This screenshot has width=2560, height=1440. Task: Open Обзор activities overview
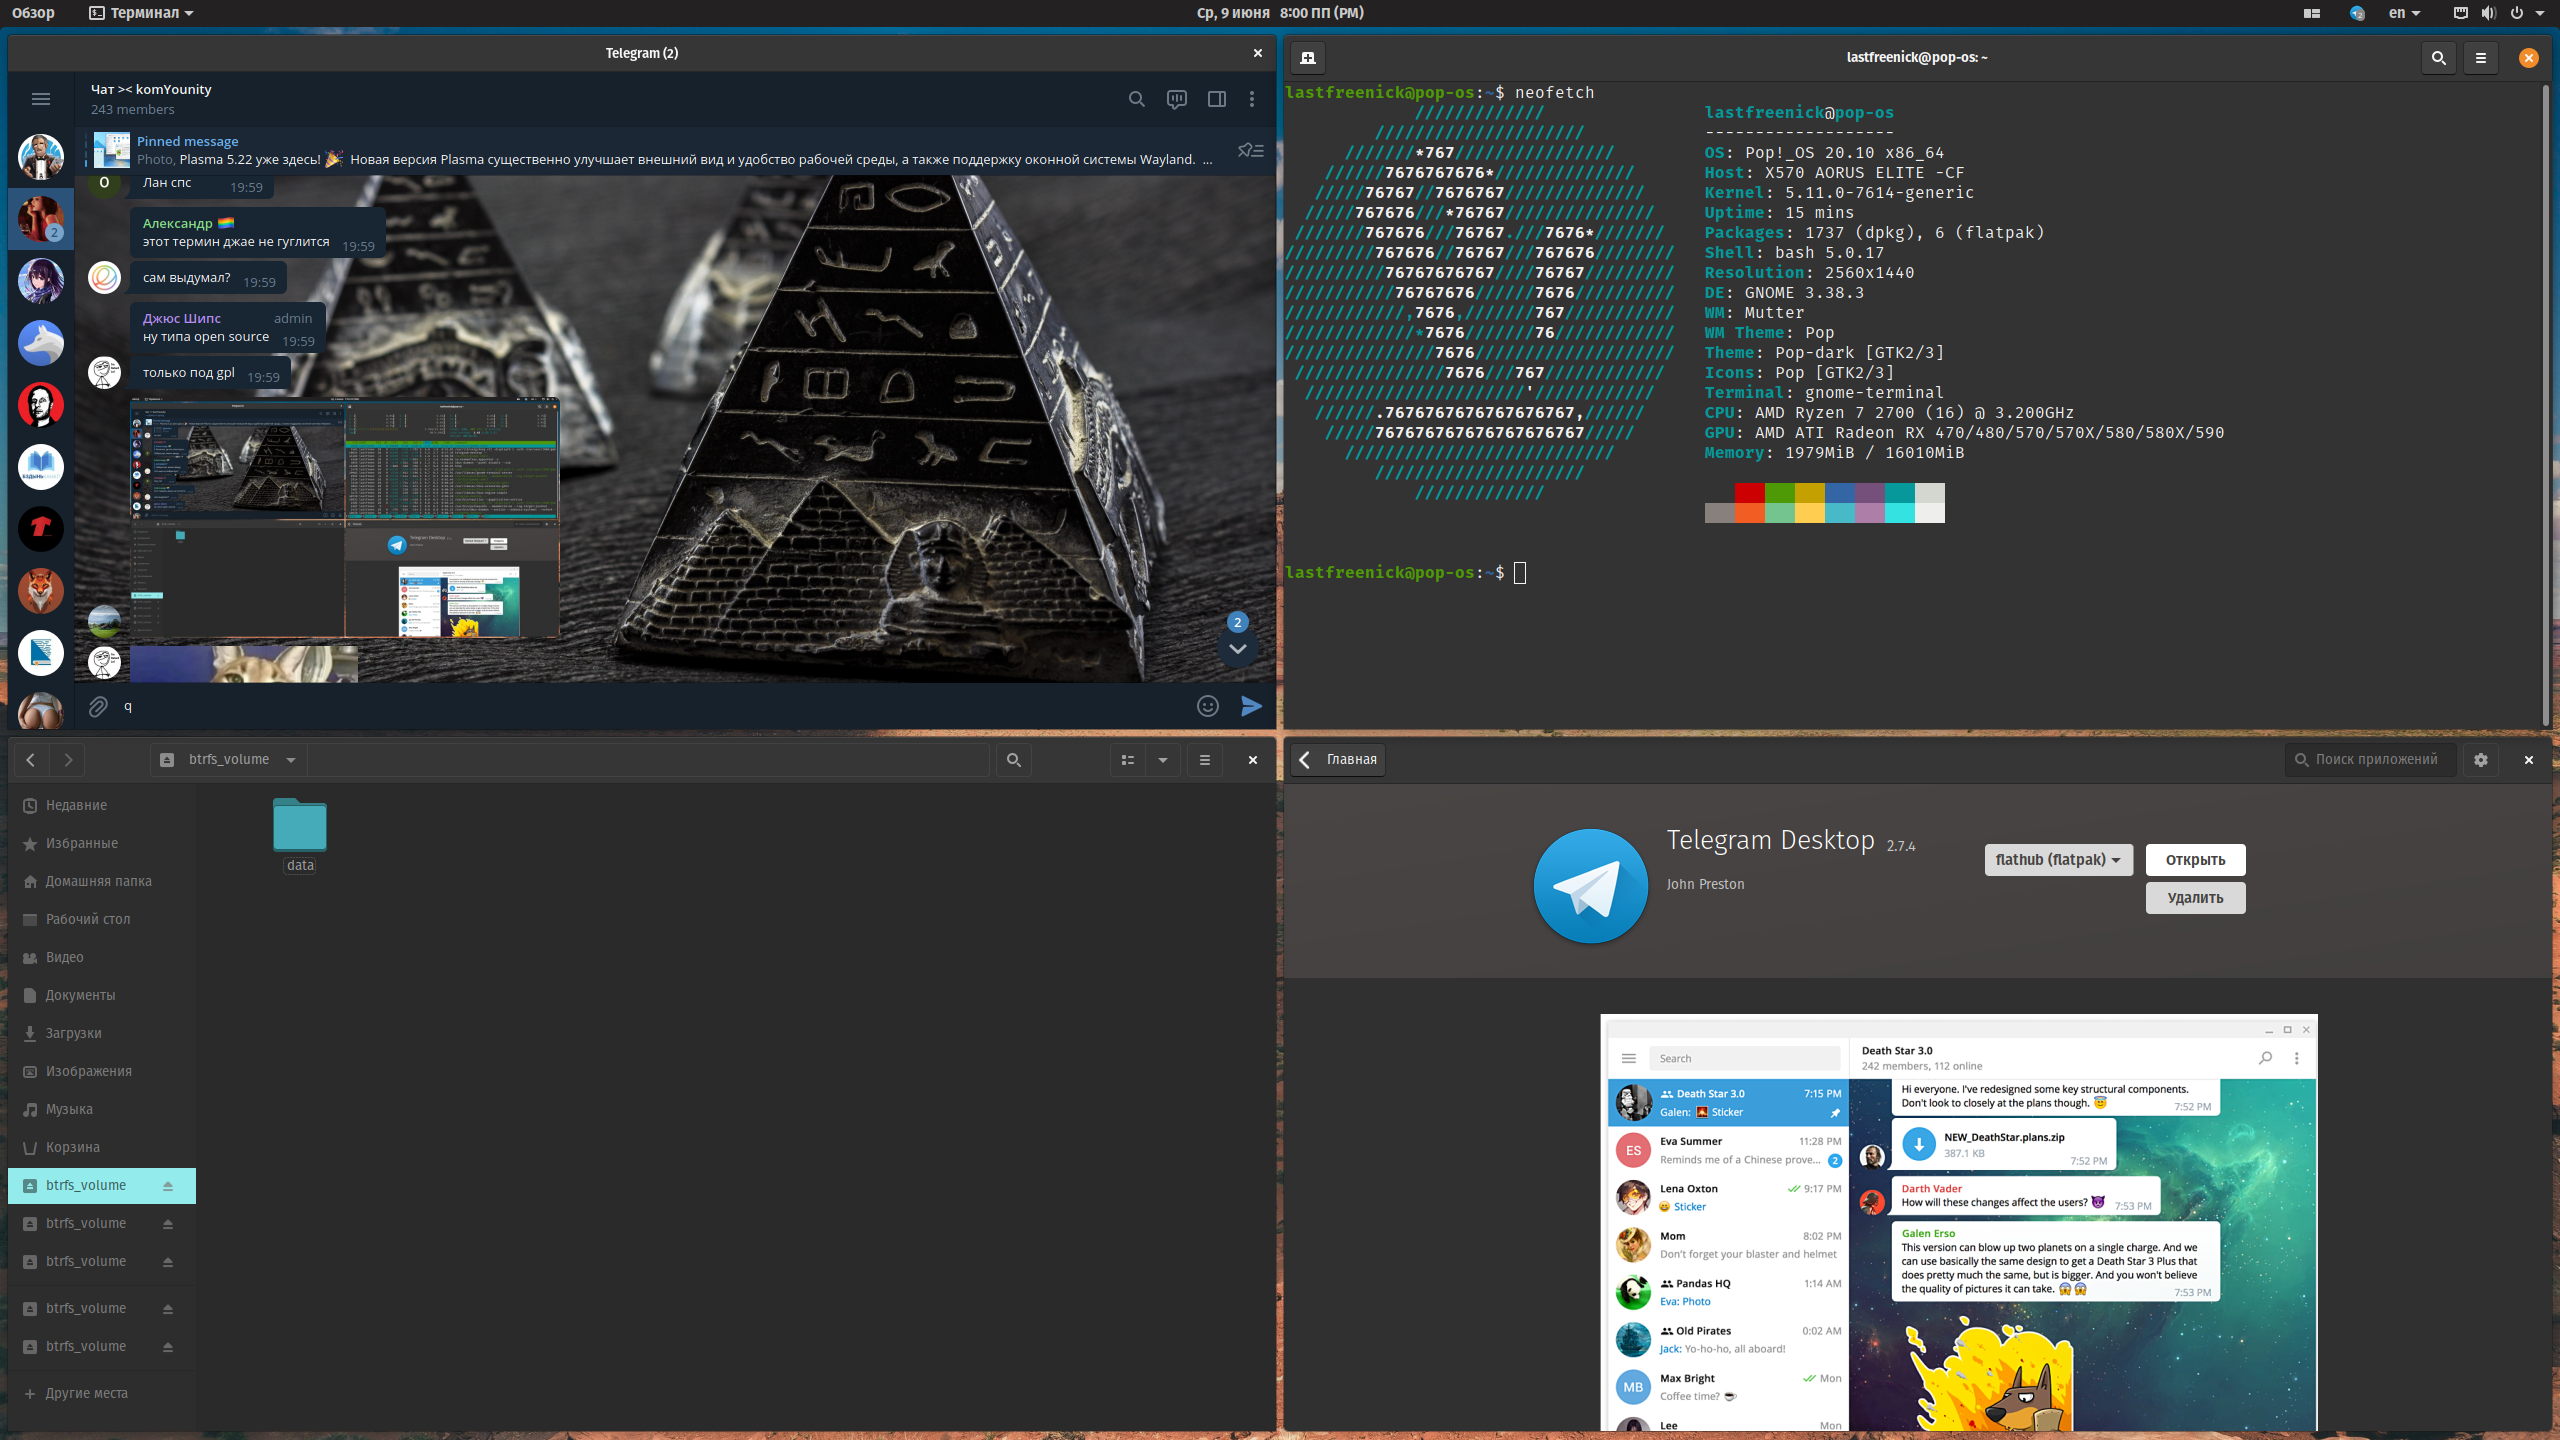pyautogui.click(x=33, y=13)
